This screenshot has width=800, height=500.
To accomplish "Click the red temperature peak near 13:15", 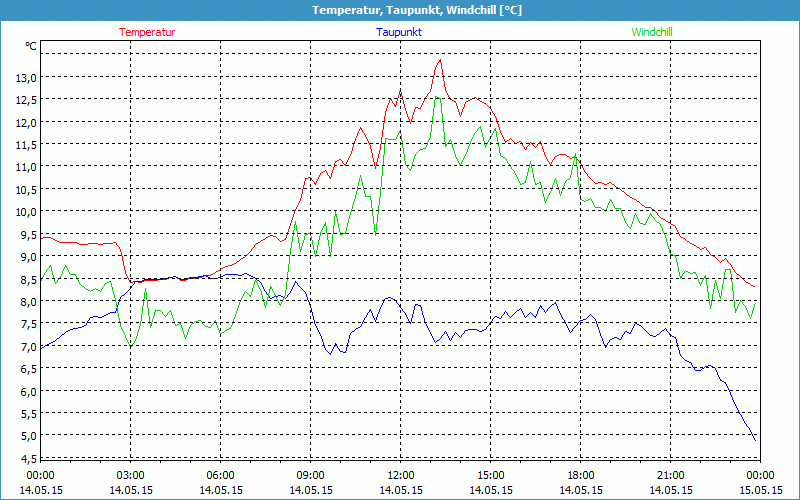I will [x=440, y=60].
